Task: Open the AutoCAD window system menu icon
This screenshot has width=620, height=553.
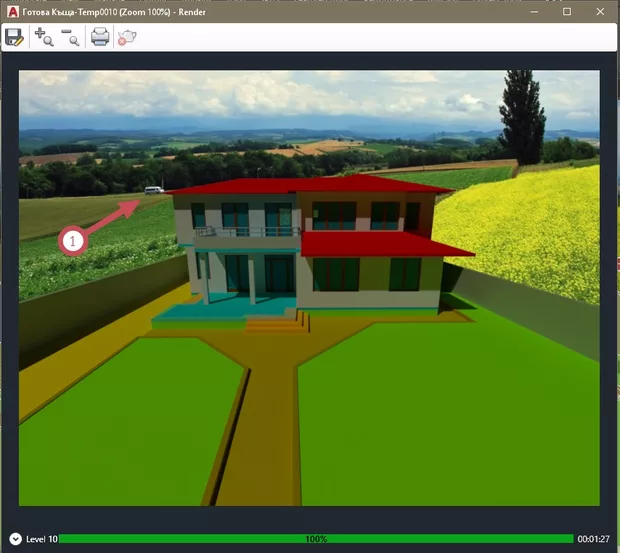Action: coord(11,9)
